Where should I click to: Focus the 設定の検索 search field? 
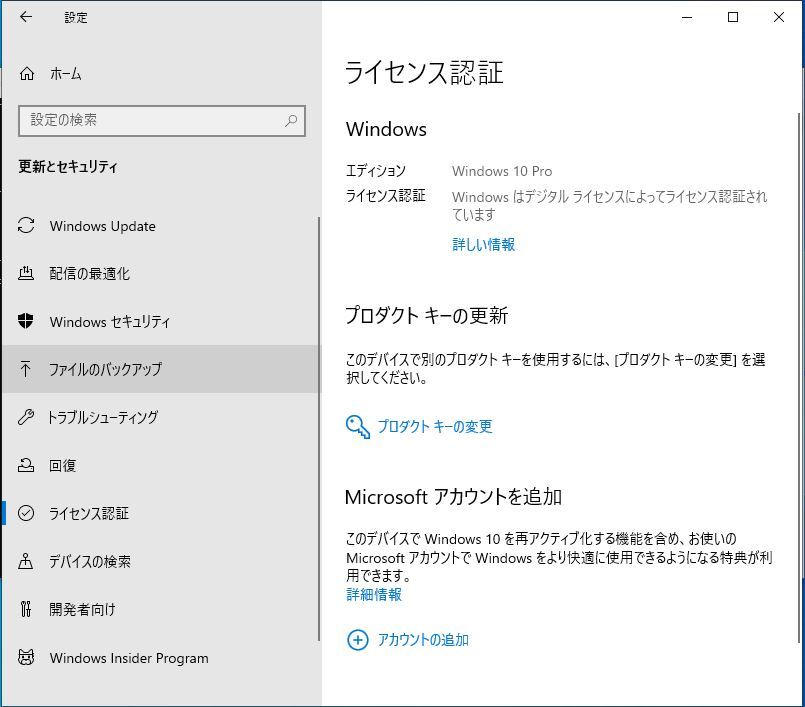point(162,121)
